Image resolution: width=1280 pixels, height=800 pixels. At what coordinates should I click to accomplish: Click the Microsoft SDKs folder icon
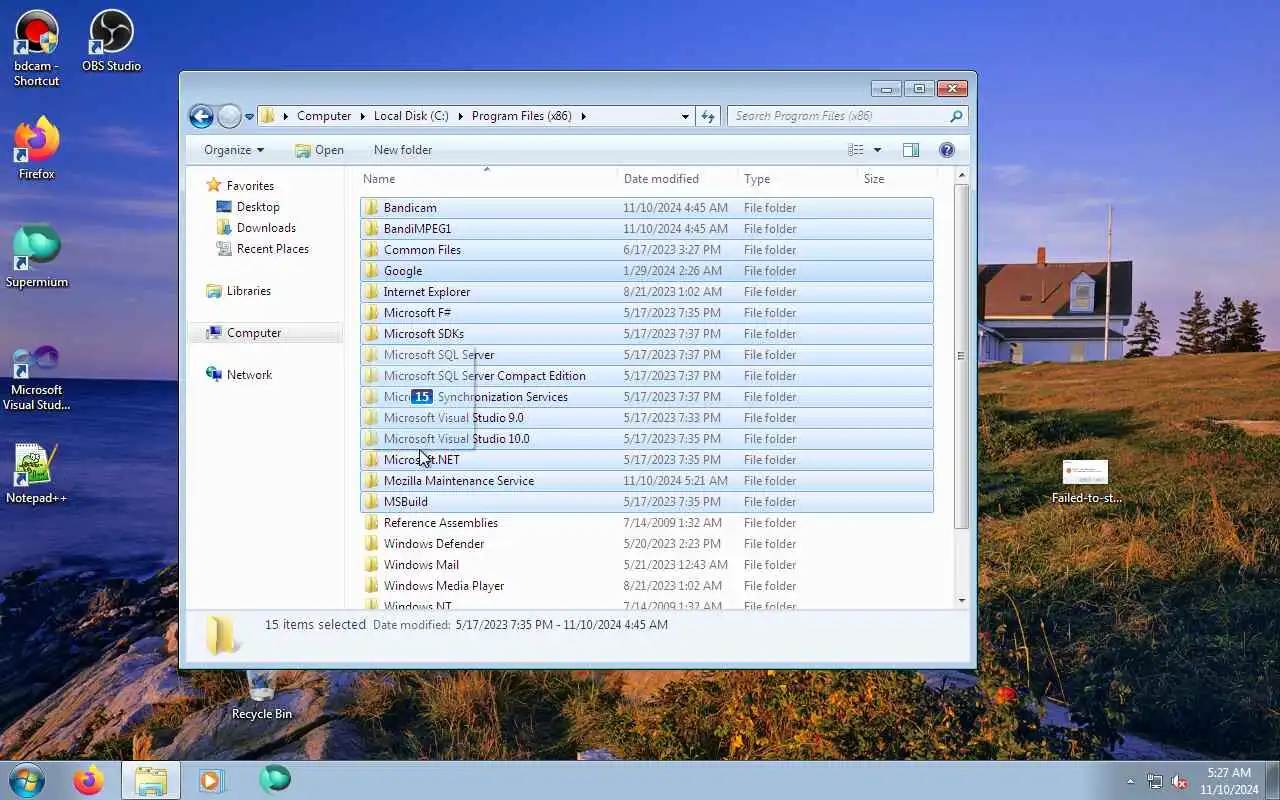tap(371, 334)
